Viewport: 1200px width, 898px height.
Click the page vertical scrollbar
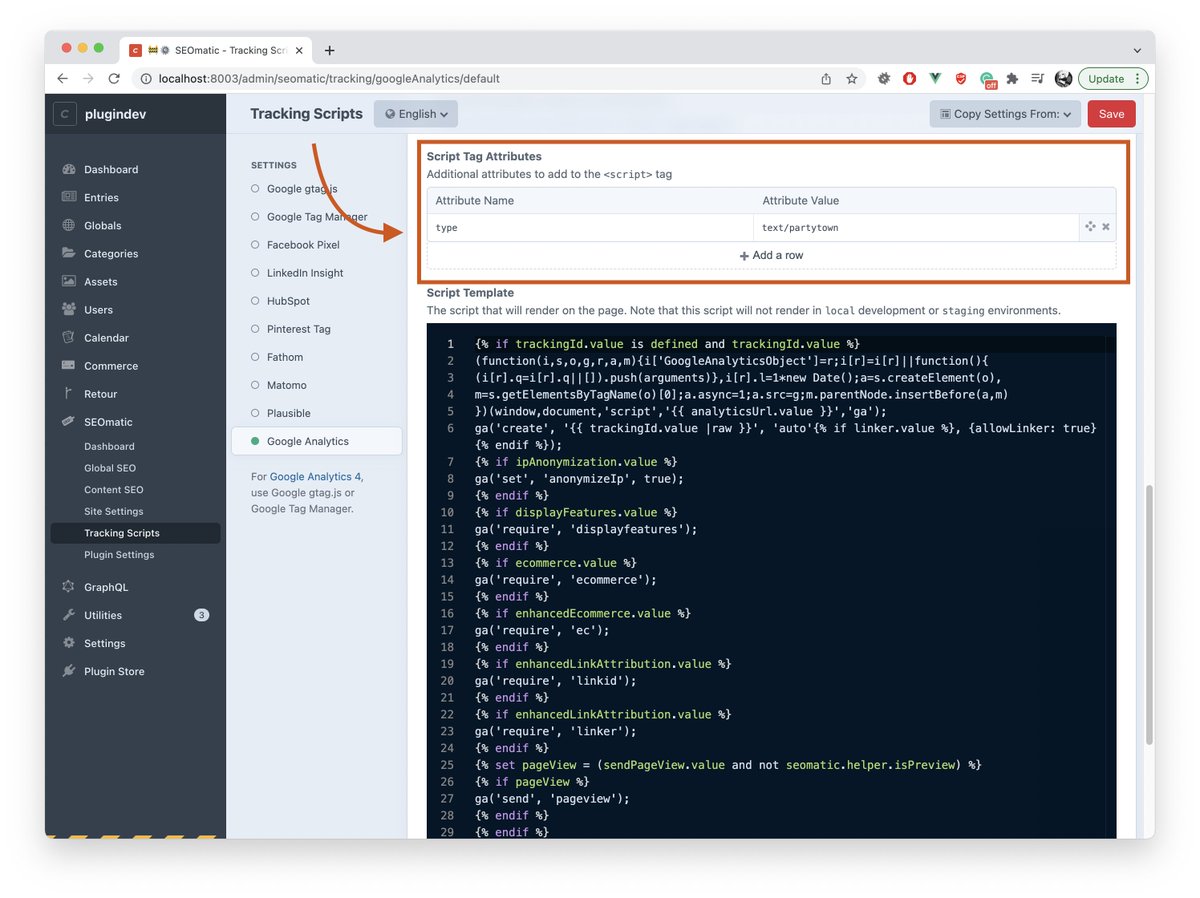click(x=1149, y=615)
